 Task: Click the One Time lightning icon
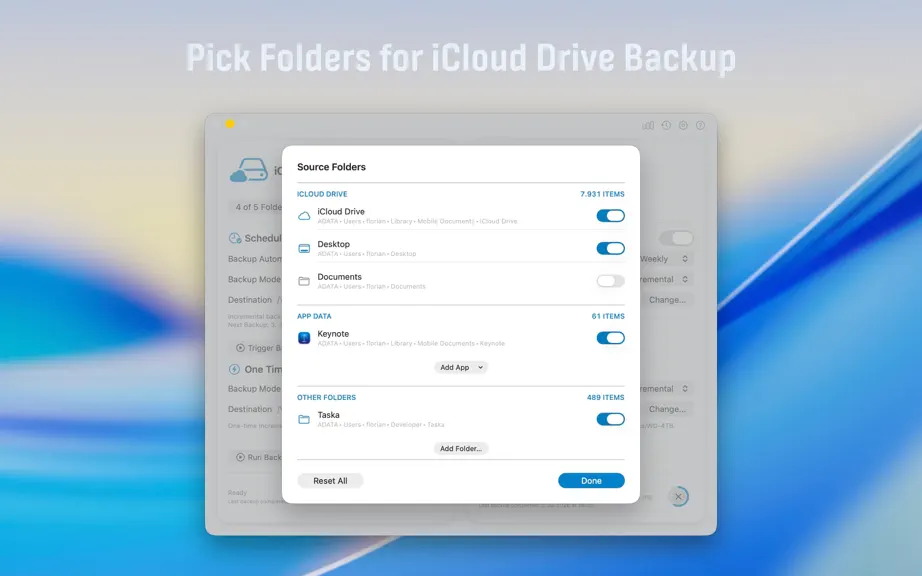pyautogui.click(x=234, y=369)
